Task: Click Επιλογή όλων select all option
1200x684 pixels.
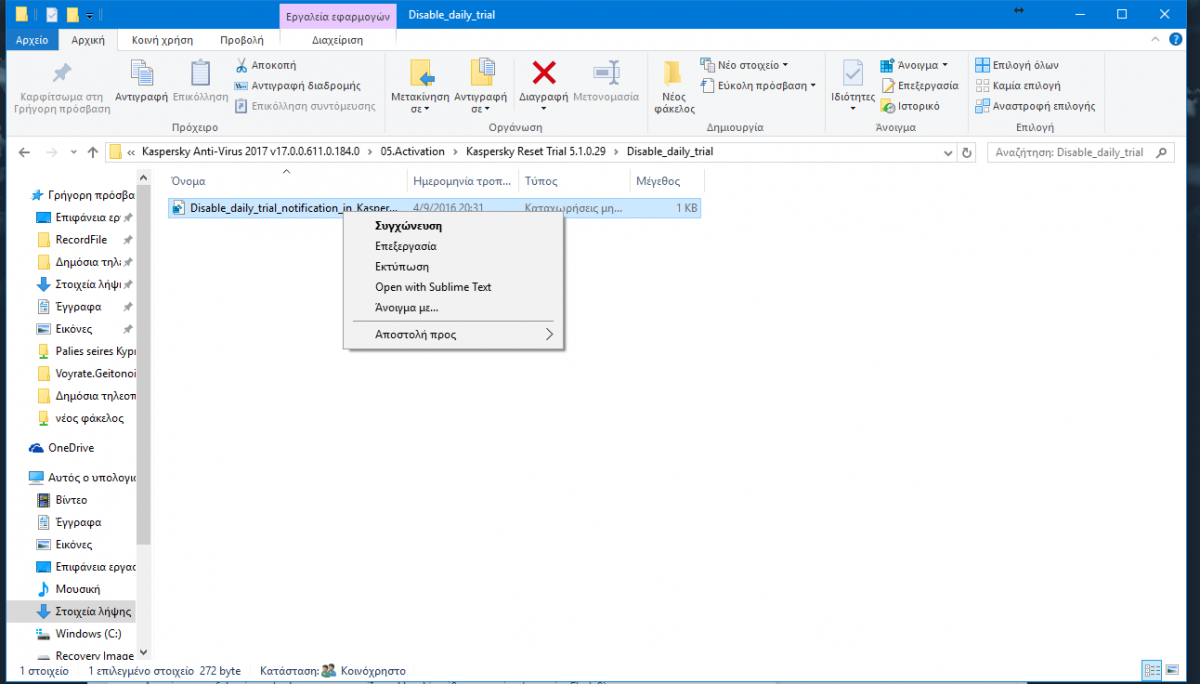Action: coord(1017,65)
